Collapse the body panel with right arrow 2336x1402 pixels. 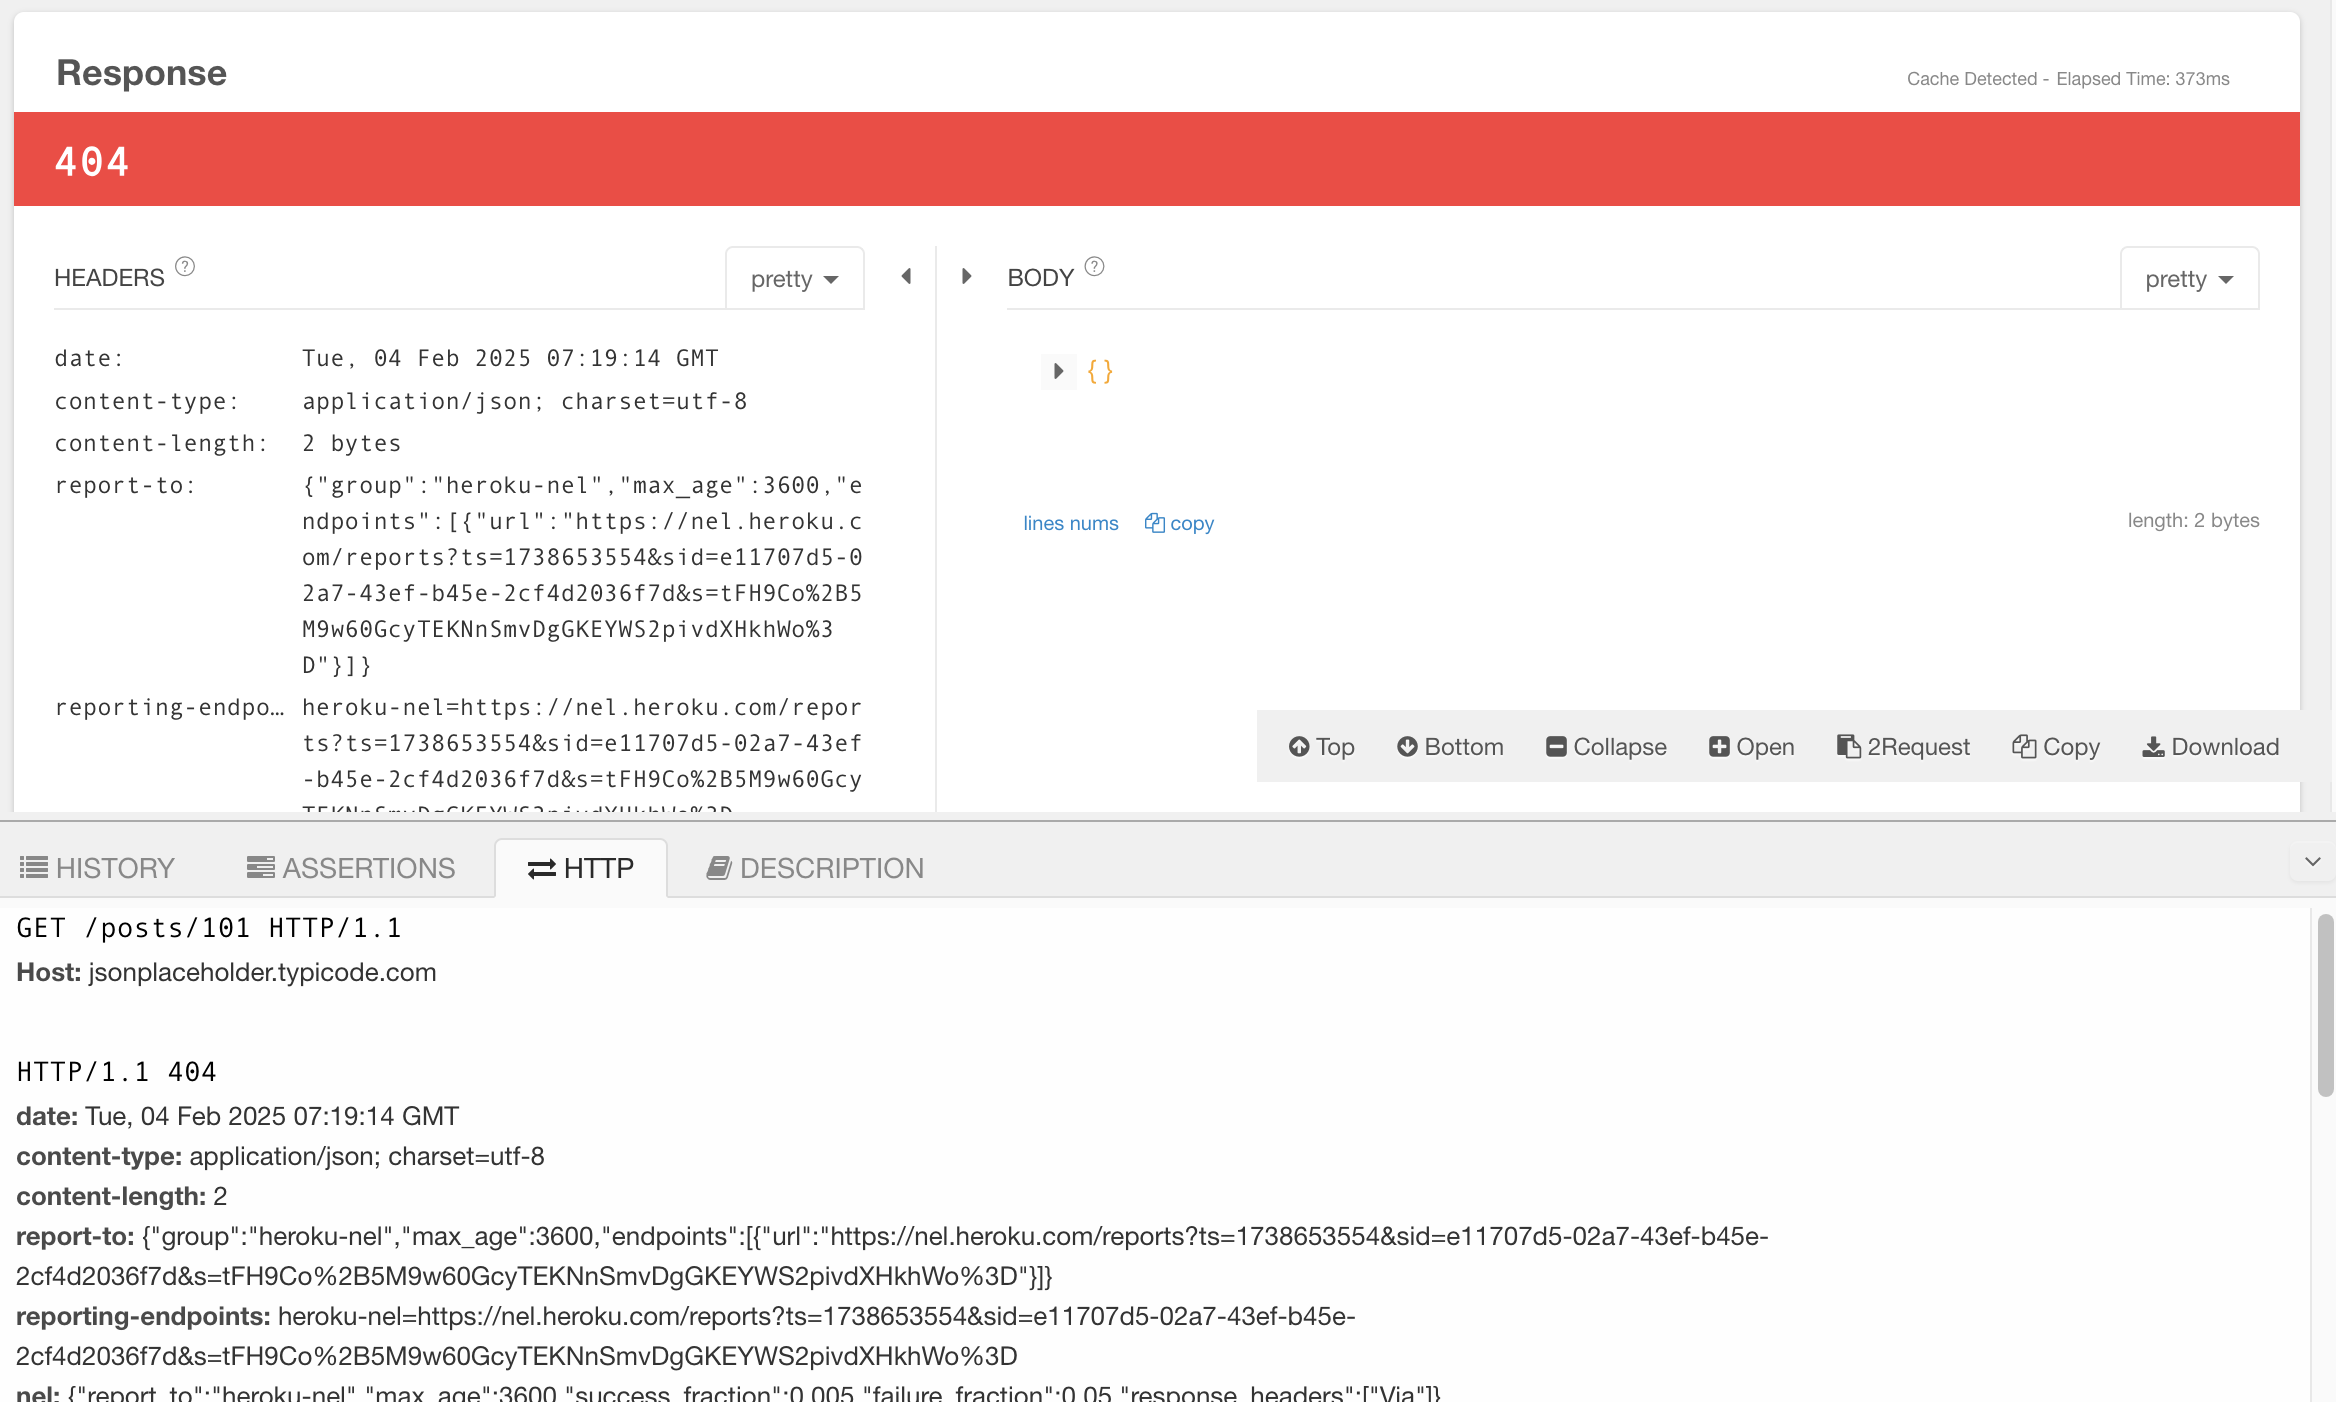pos(966,276)
